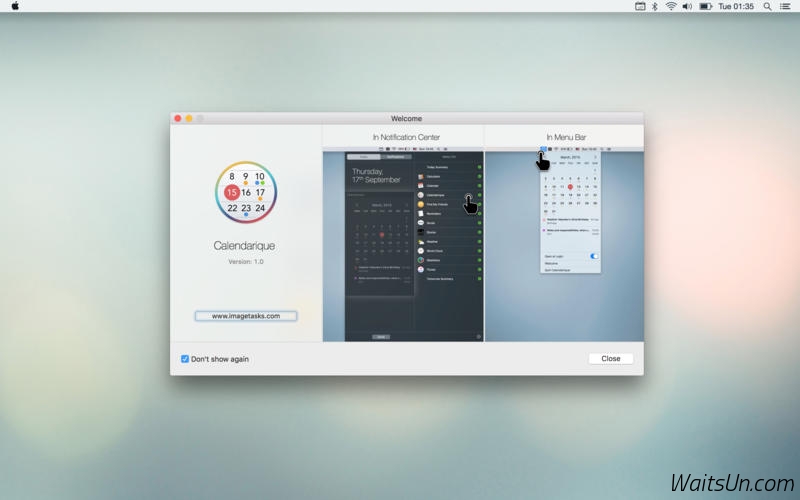This screenshot has width=800, height=500.
Task: Uncheck Don't show again checkbox
Action: pyautogui.click(x=185, y=359)
